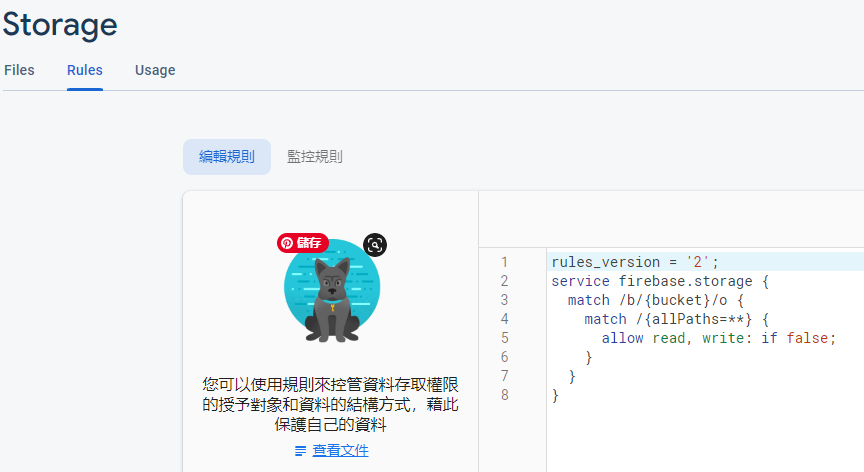Click the document icon beside 查看文件
Screen dimensions: 864x472
tap(300, 451)
